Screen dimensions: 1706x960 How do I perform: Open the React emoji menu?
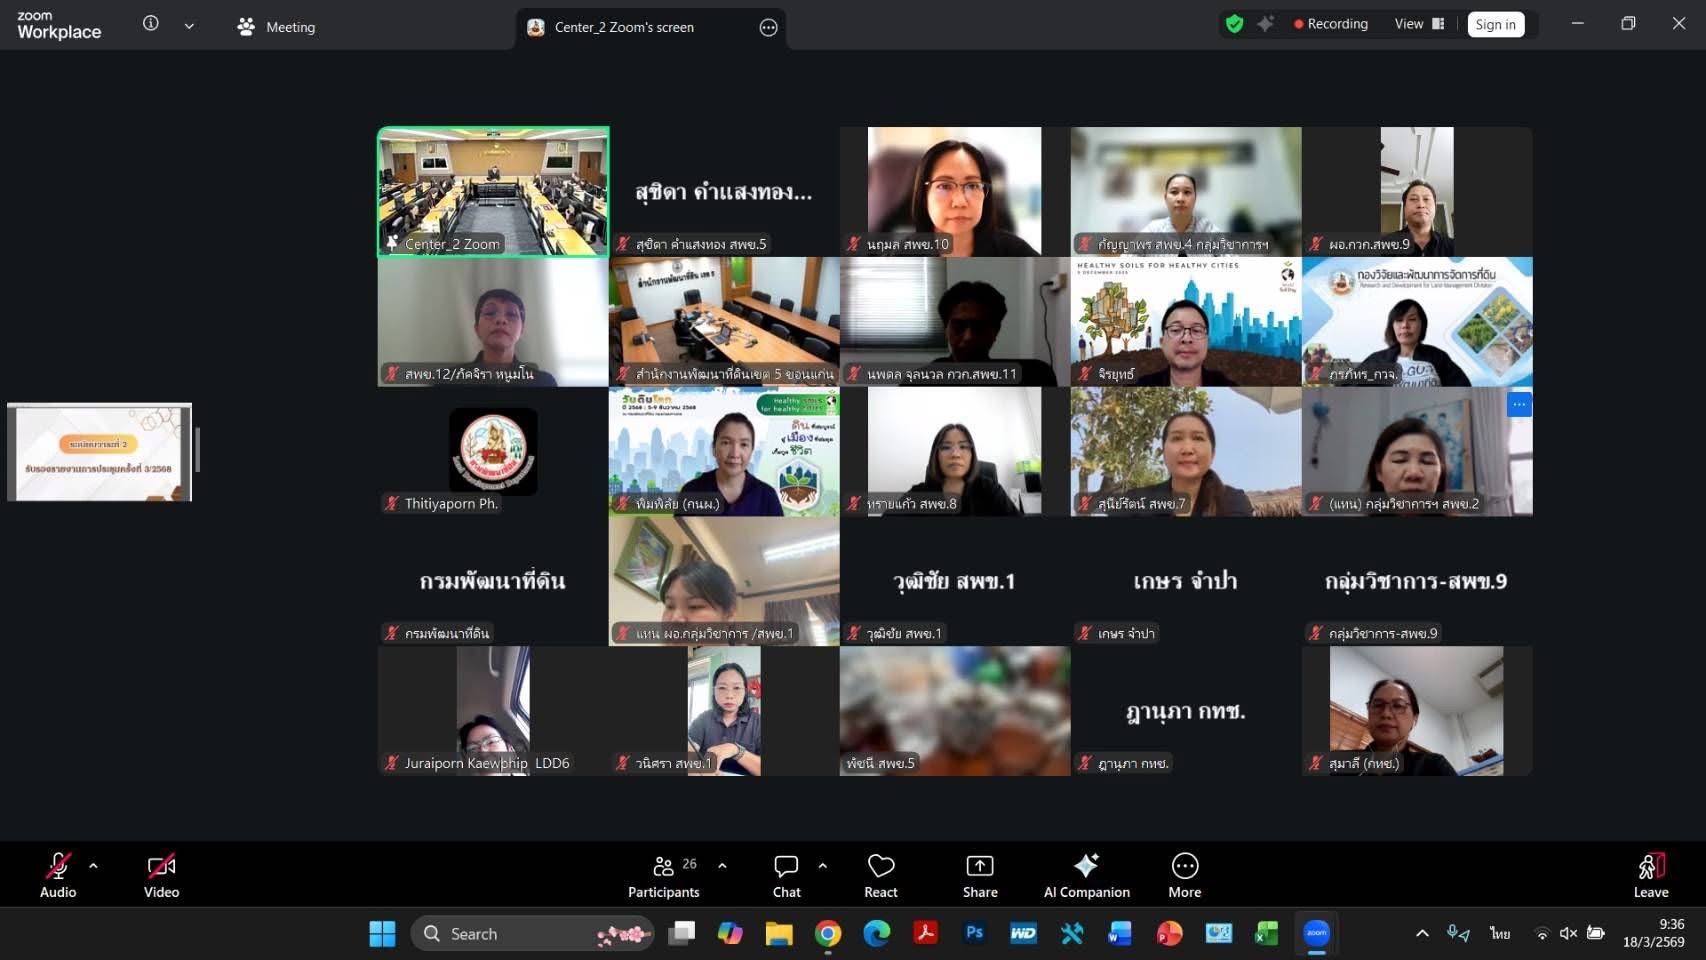(x=880, y=875)
